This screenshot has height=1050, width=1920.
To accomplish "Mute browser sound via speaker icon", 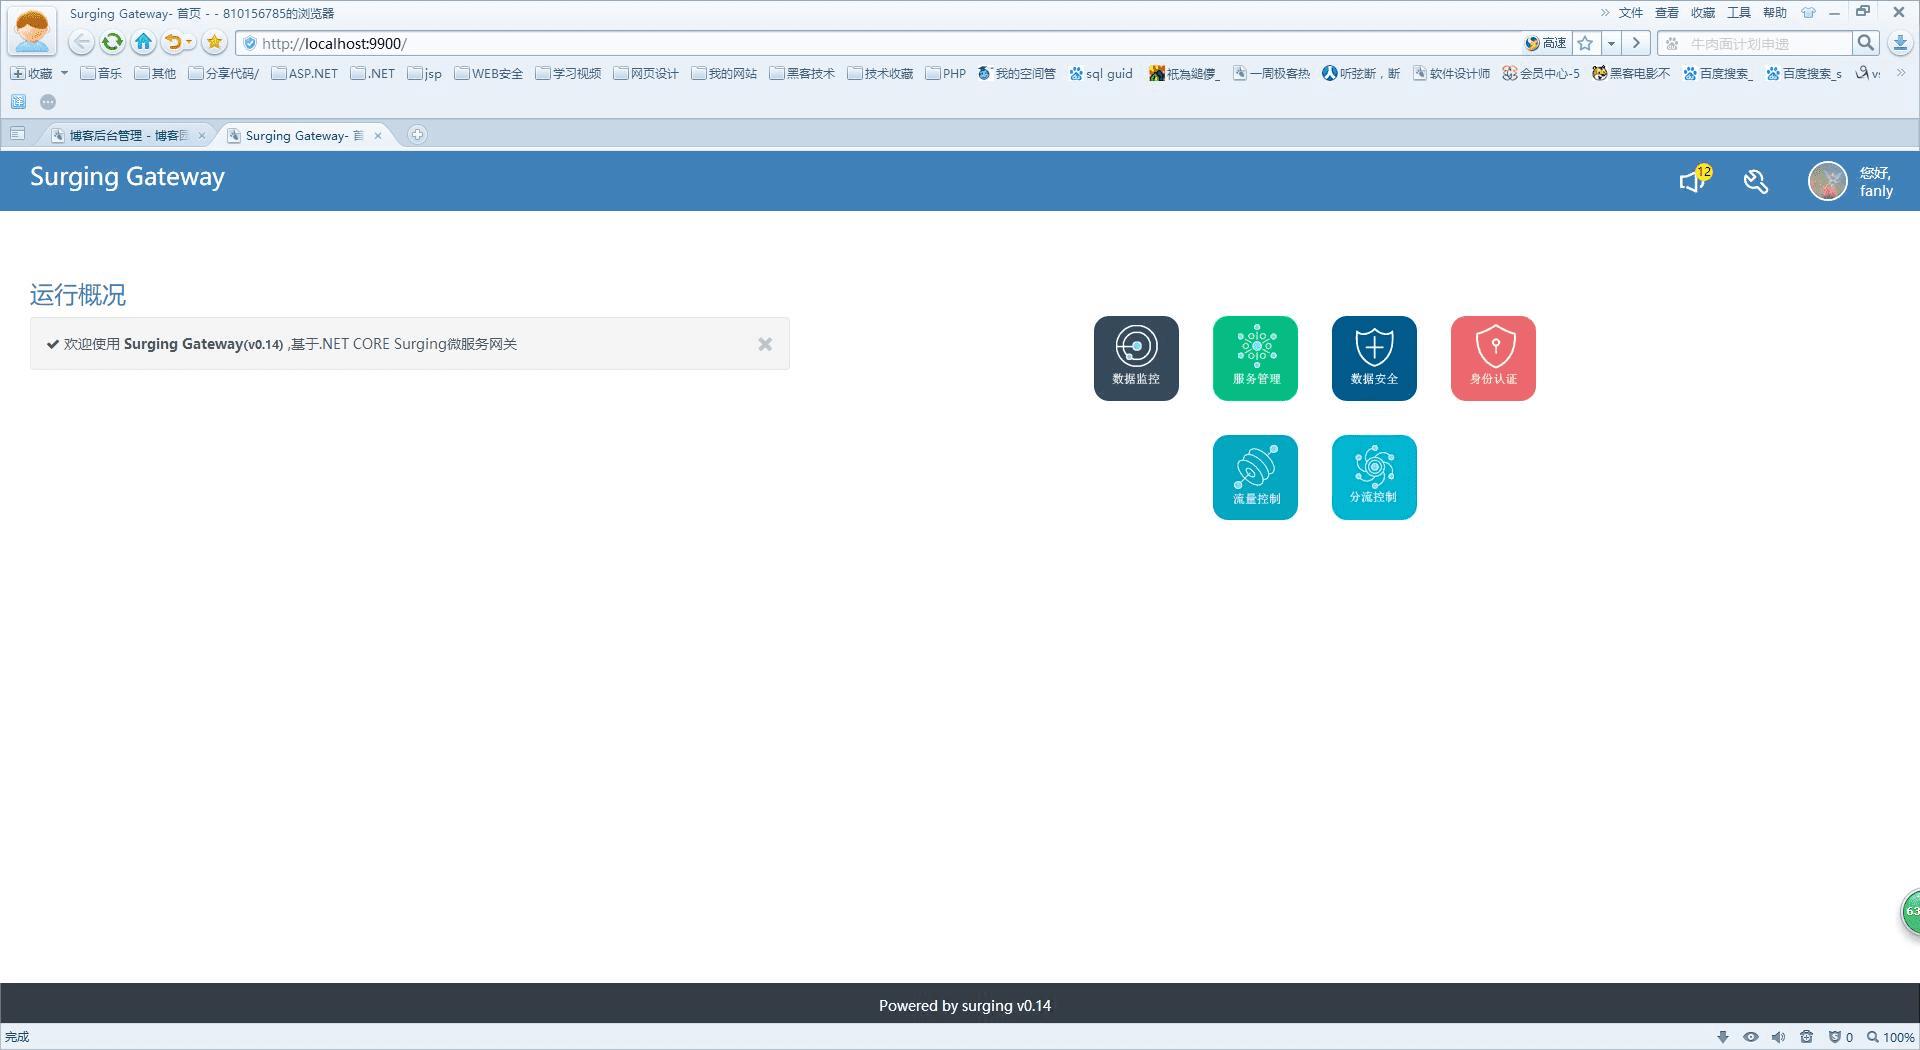I will pyautogui.click(x=1778, y=1037).
